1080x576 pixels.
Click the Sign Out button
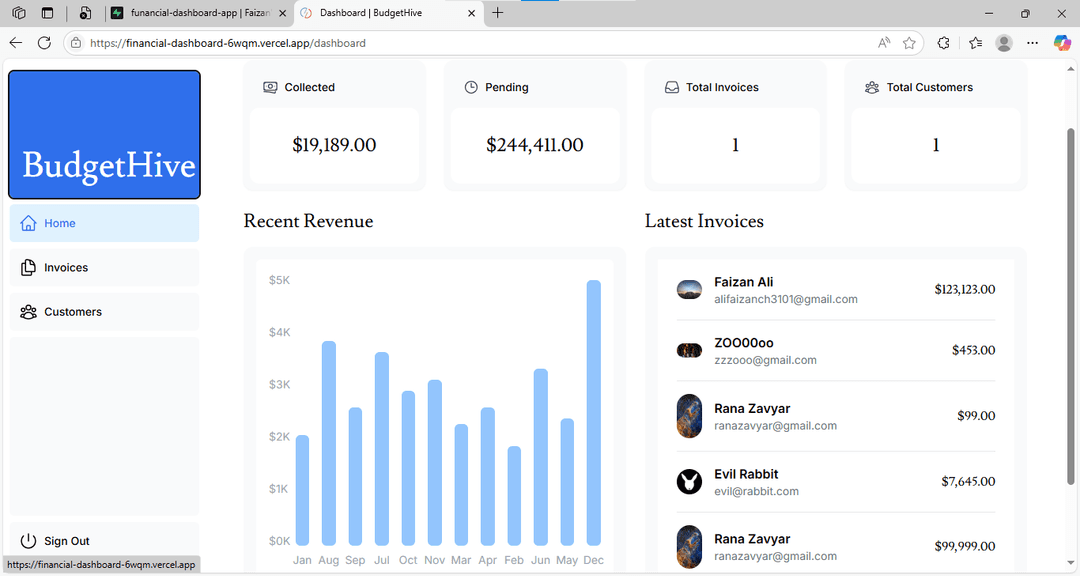pos(104,541)
